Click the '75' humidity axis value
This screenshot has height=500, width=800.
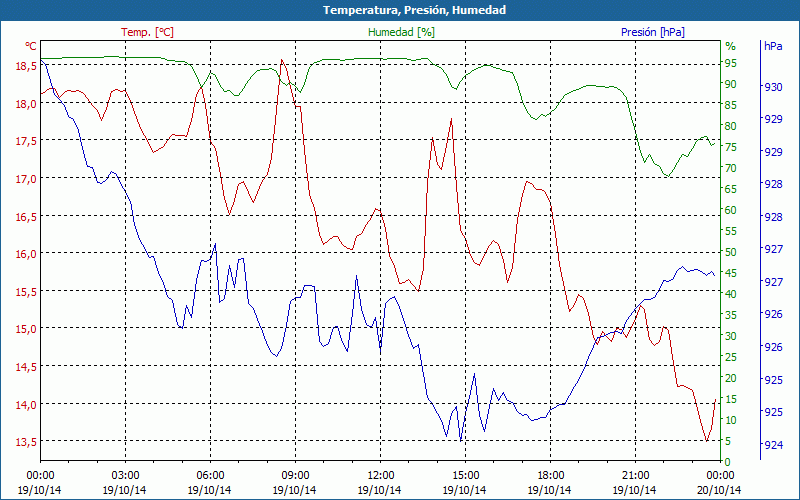point(731,147)
